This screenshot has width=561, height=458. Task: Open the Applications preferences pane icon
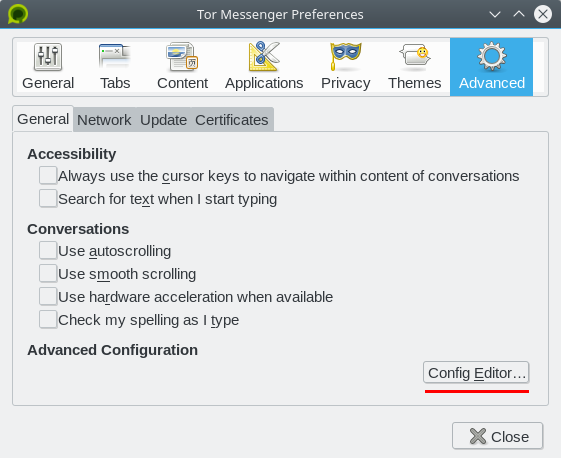pyautogui.click(x=264, y=67)
